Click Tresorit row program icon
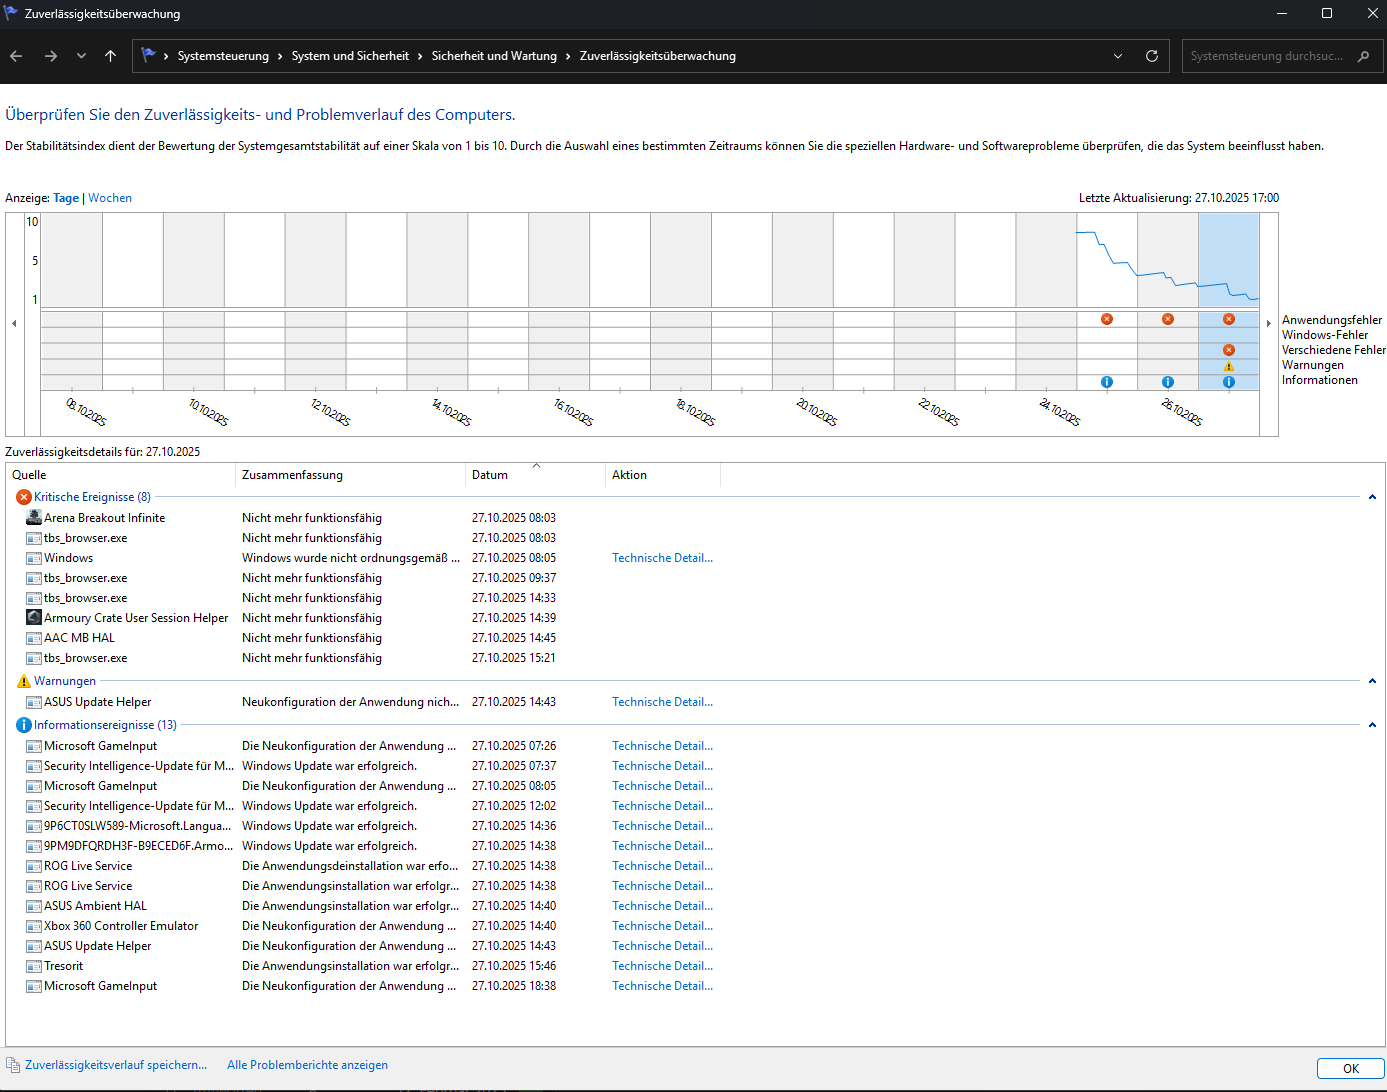 (34, 966)
